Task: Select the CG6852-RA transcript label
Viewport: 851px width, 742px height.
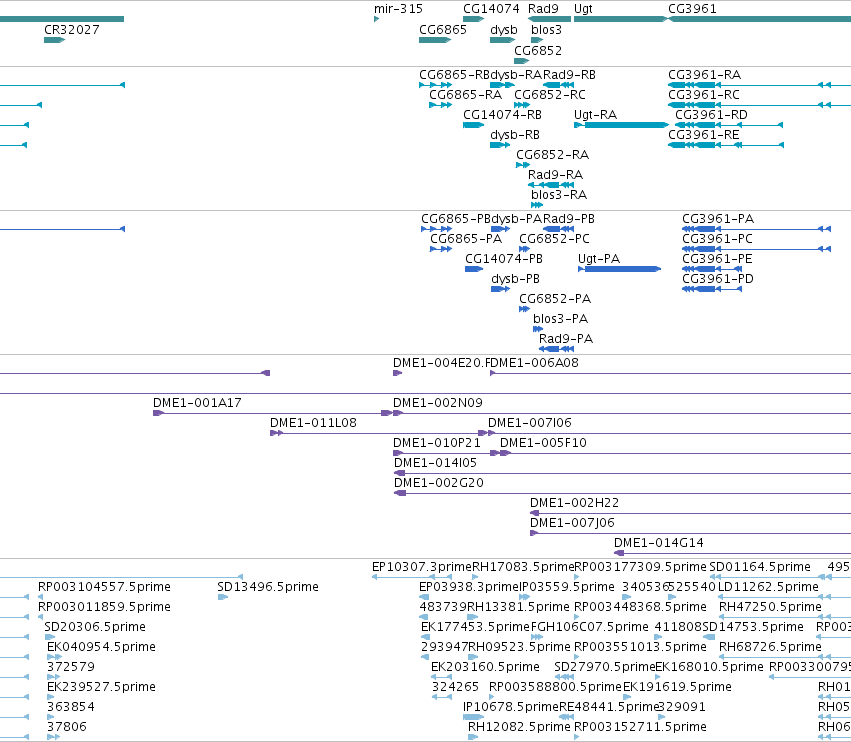Action: pos(552,155)
